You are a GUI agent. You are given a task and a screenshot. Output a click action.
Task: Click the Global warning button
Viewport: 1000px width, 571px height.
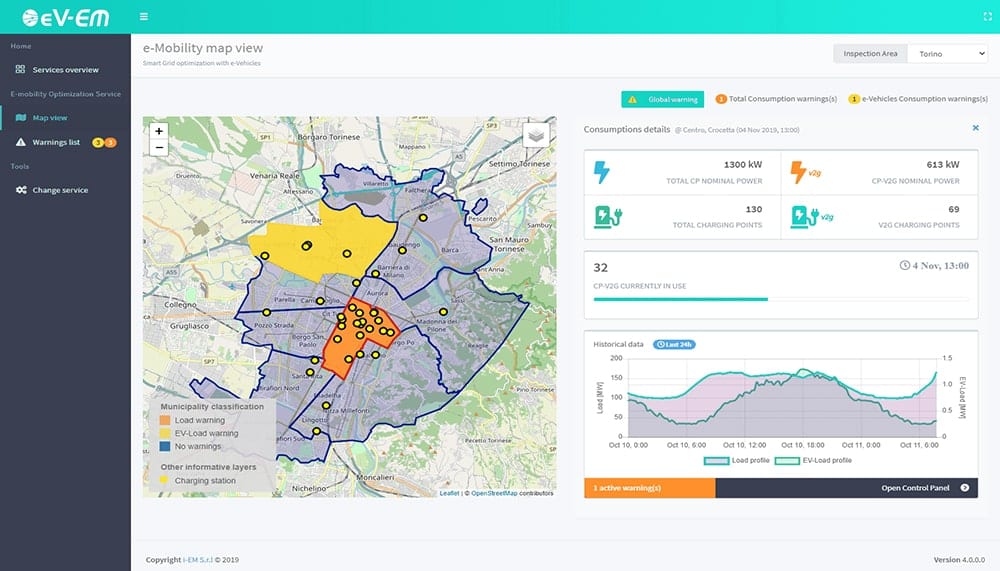pyautogui.click(x=663, y=100)
